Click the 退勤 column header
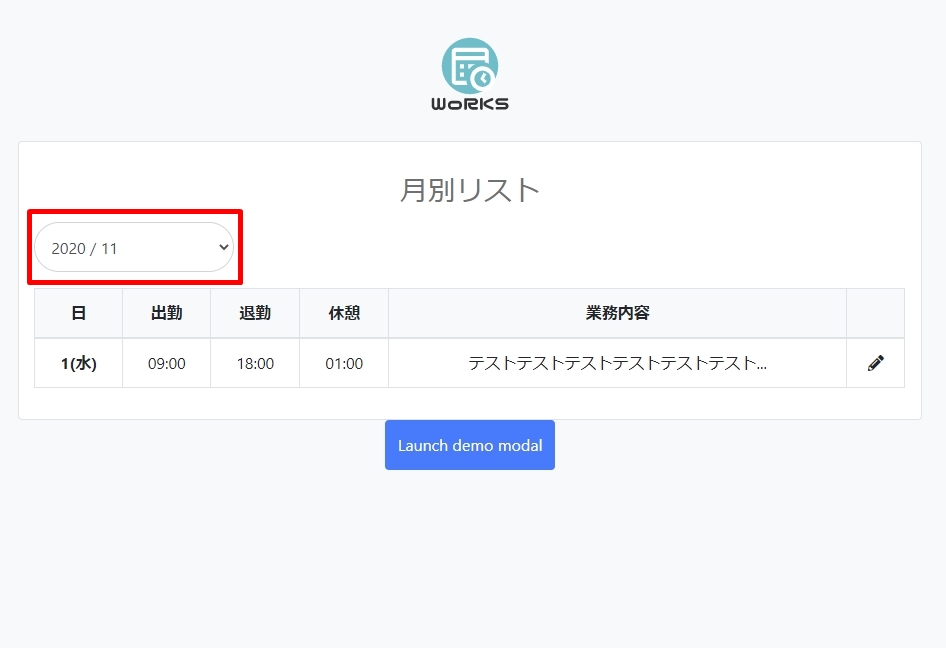 (x=255, y=313)
